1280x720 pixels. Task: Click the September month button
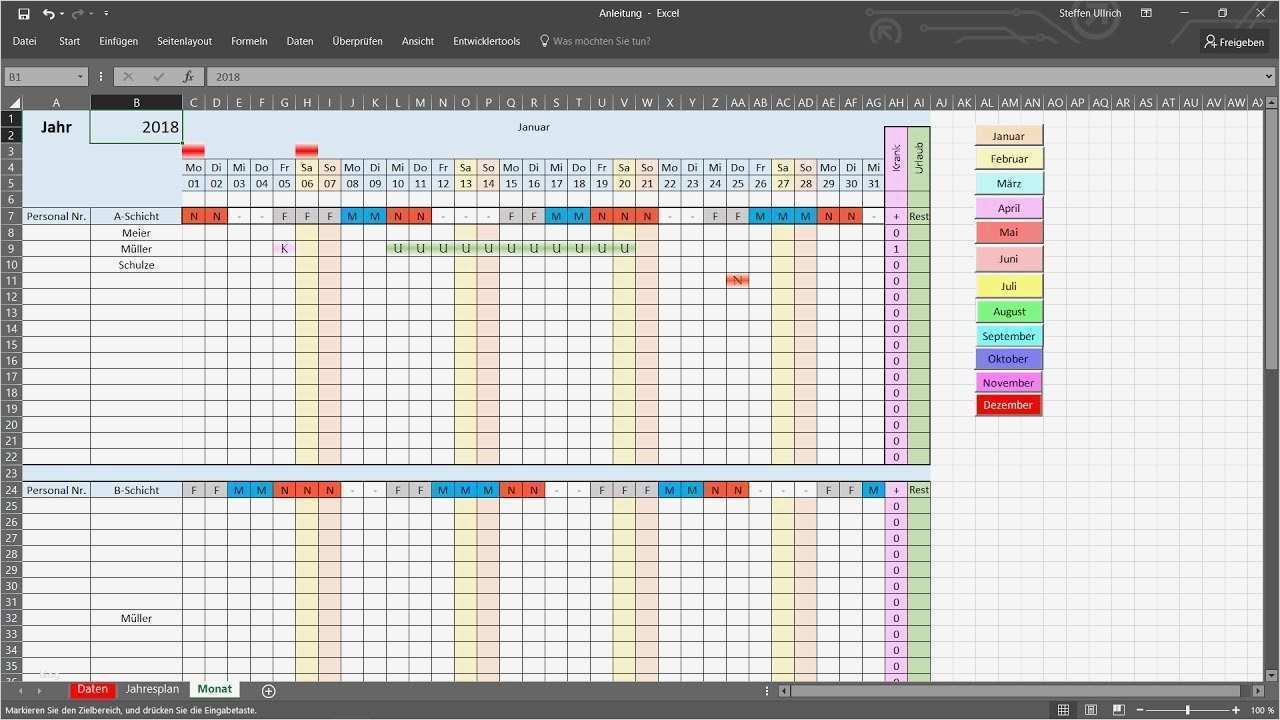click(x=1008, y=336)
